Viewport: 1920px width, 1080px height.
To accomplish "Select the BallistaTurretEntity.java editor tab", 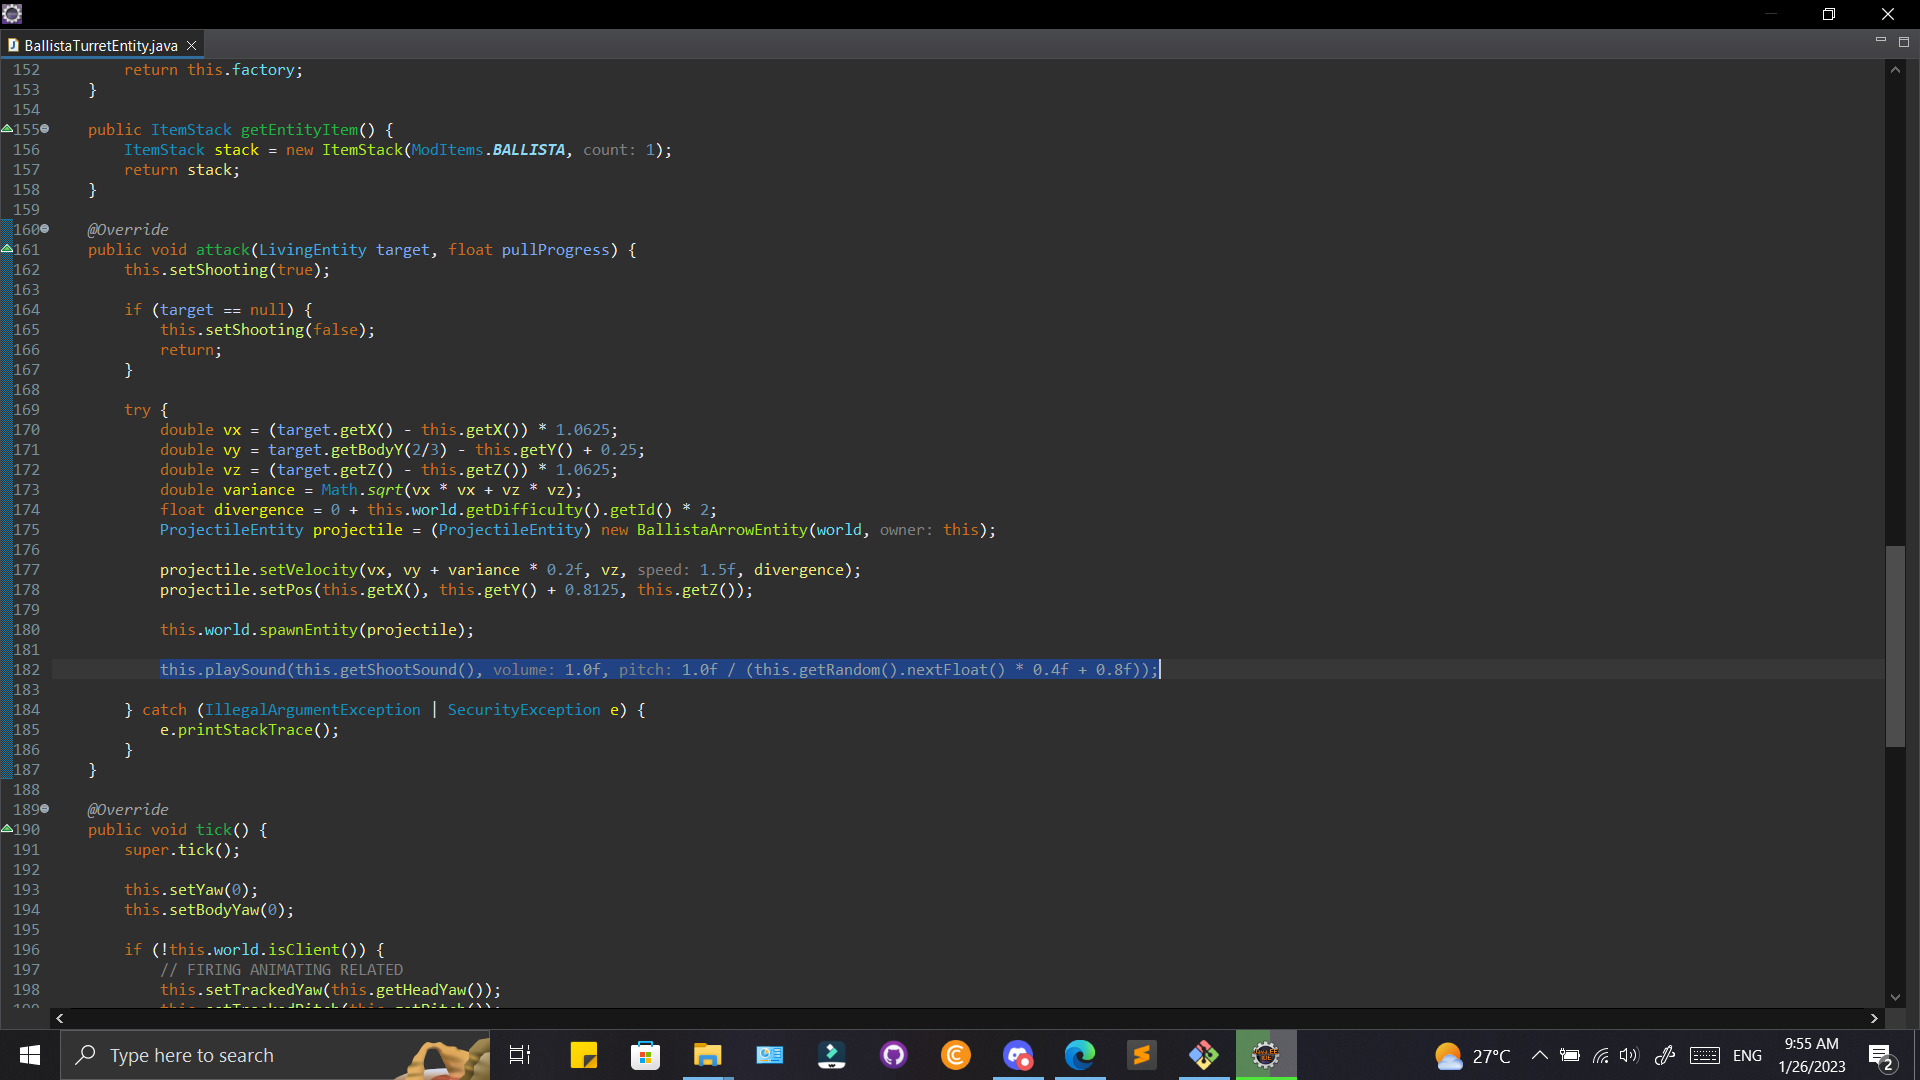I will click(x=100, y=45).
